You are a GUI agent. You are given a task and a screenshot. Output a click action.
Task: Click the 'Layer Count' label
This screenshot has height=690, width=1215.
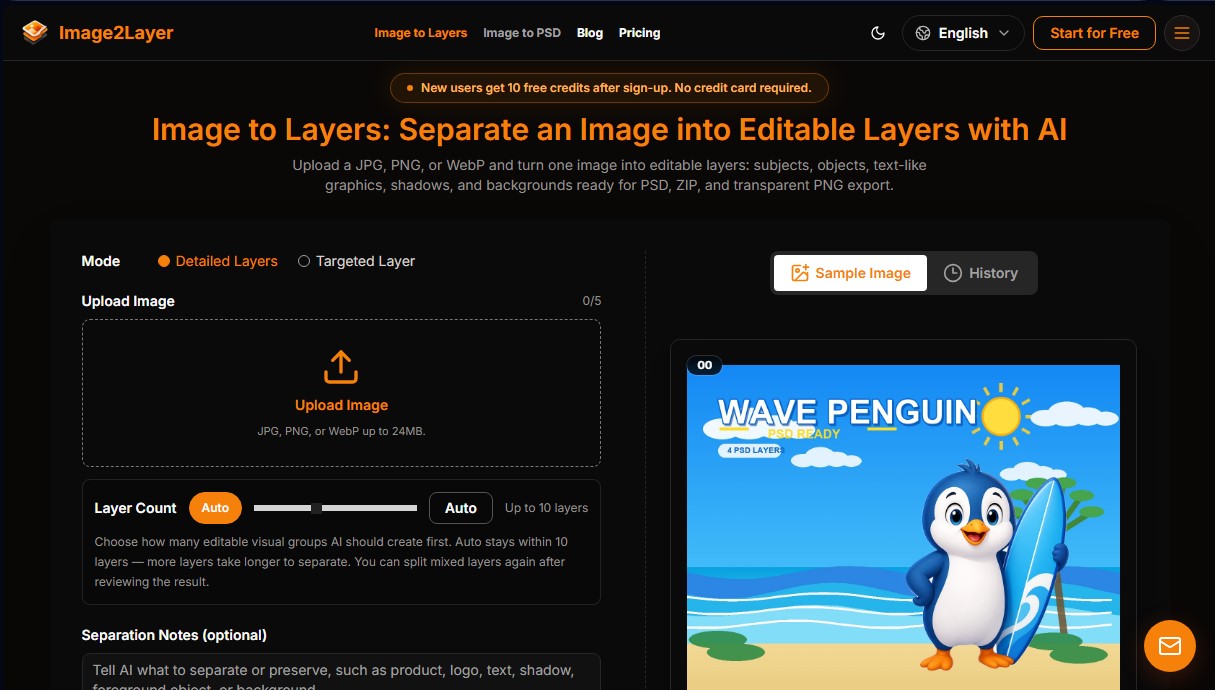135,508
